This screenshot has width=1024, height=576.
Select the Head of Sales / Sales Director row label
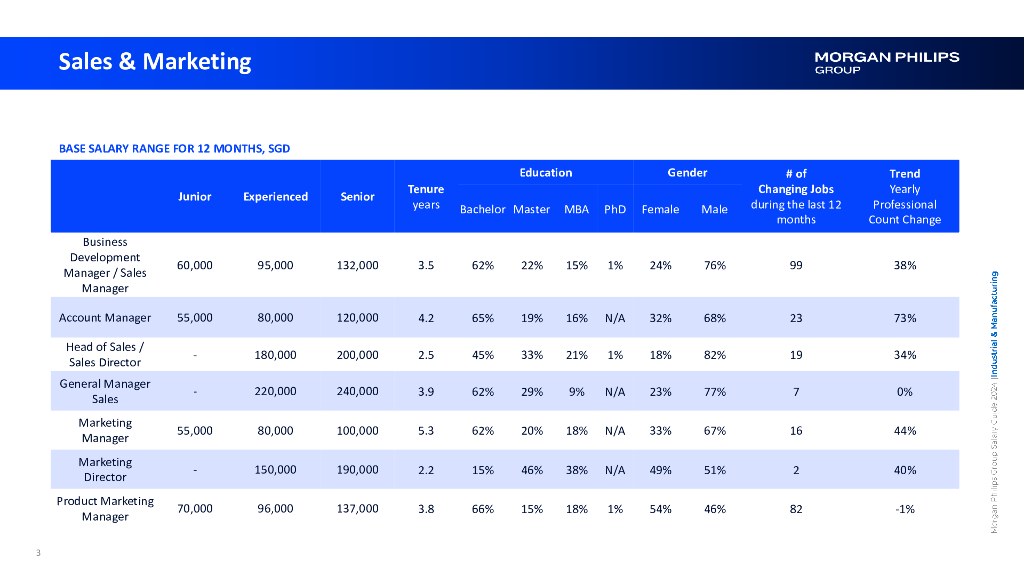(105, 355)
